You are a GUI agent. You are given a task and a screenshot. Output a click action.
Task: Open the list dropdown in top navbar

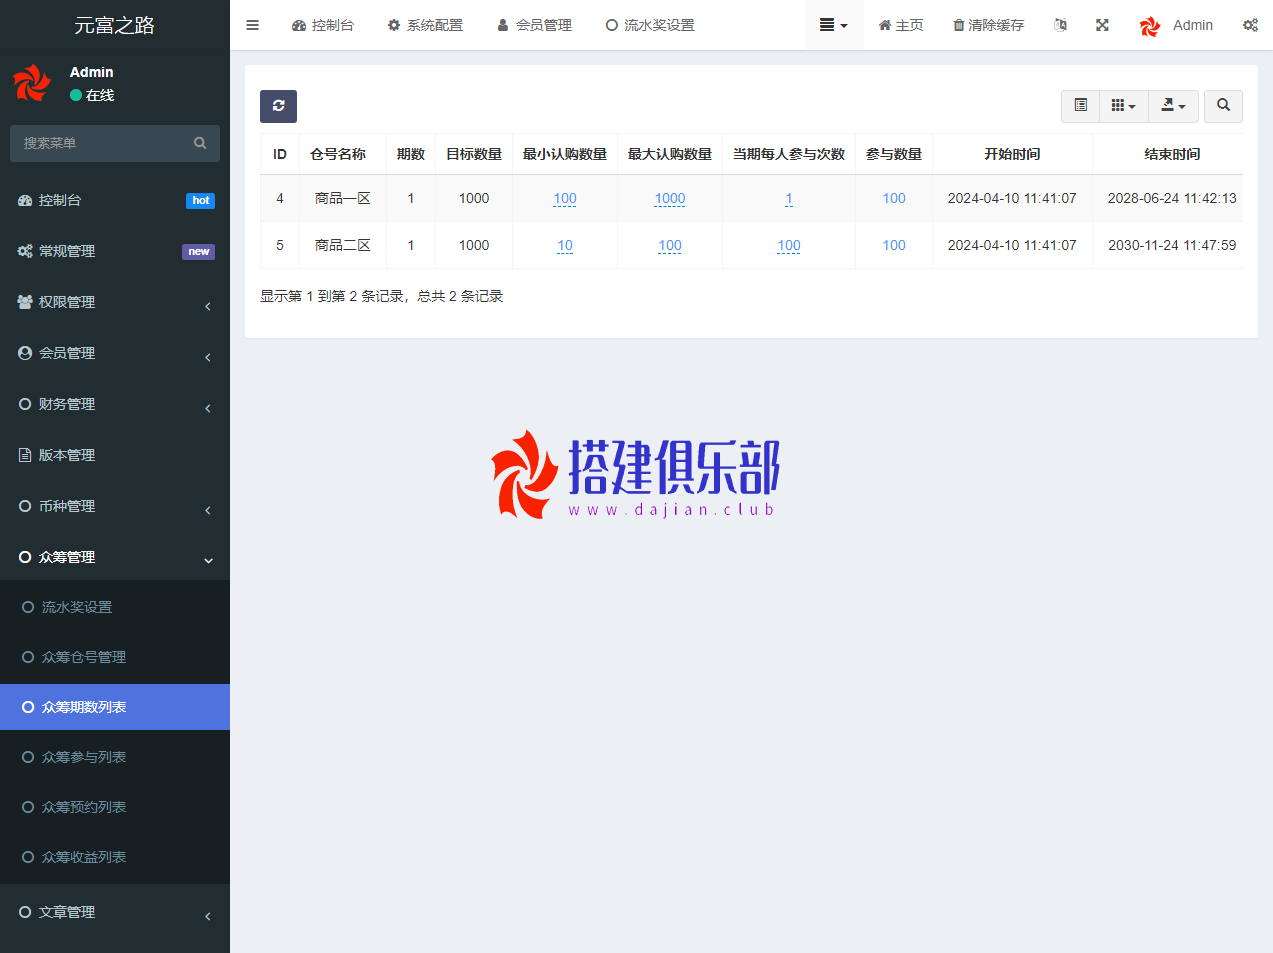point(833,25)
